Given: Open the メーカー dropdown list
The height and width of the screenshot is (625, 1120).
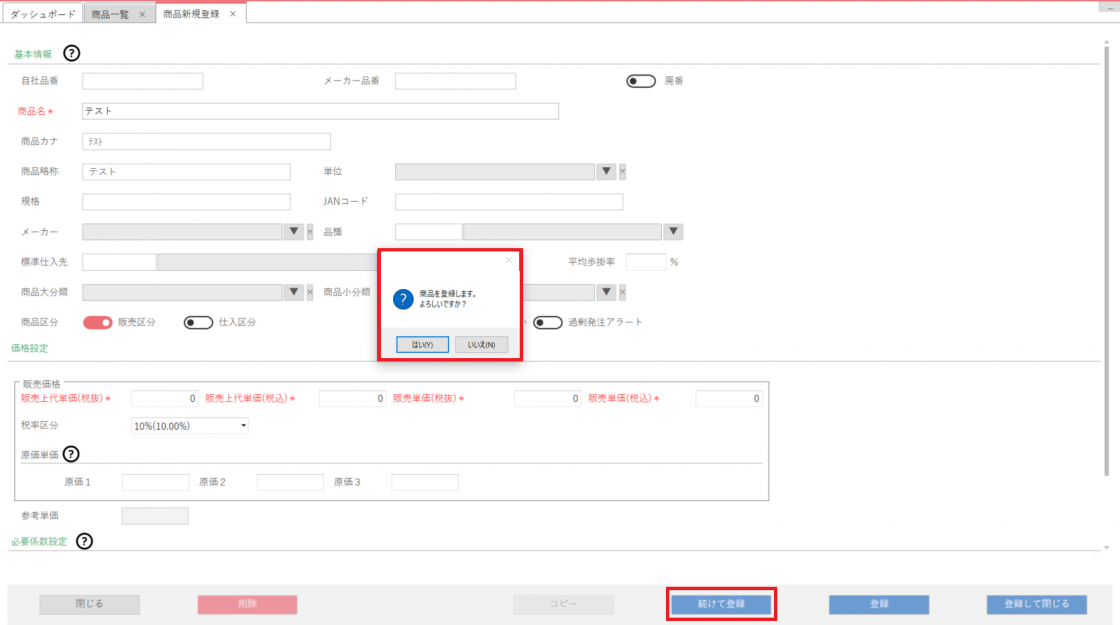Looking at the screenshot, I should click(x=292, y=232).
